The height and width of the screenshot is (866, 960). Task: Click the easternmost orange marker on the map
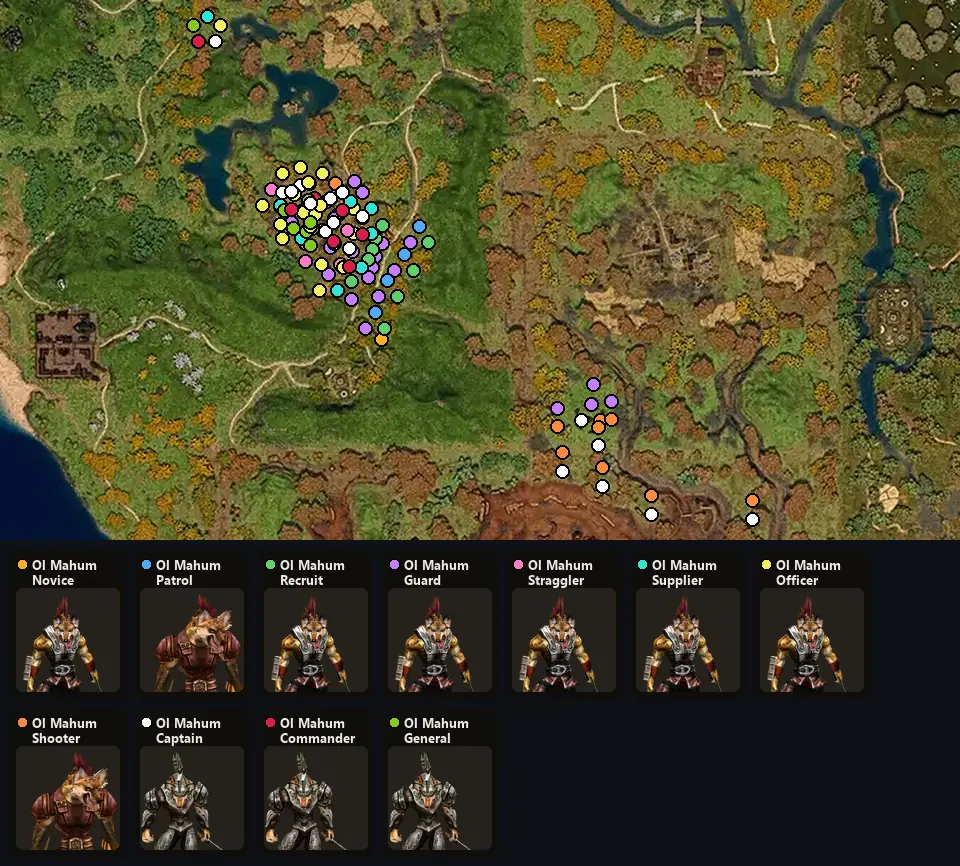coord(752,500)
